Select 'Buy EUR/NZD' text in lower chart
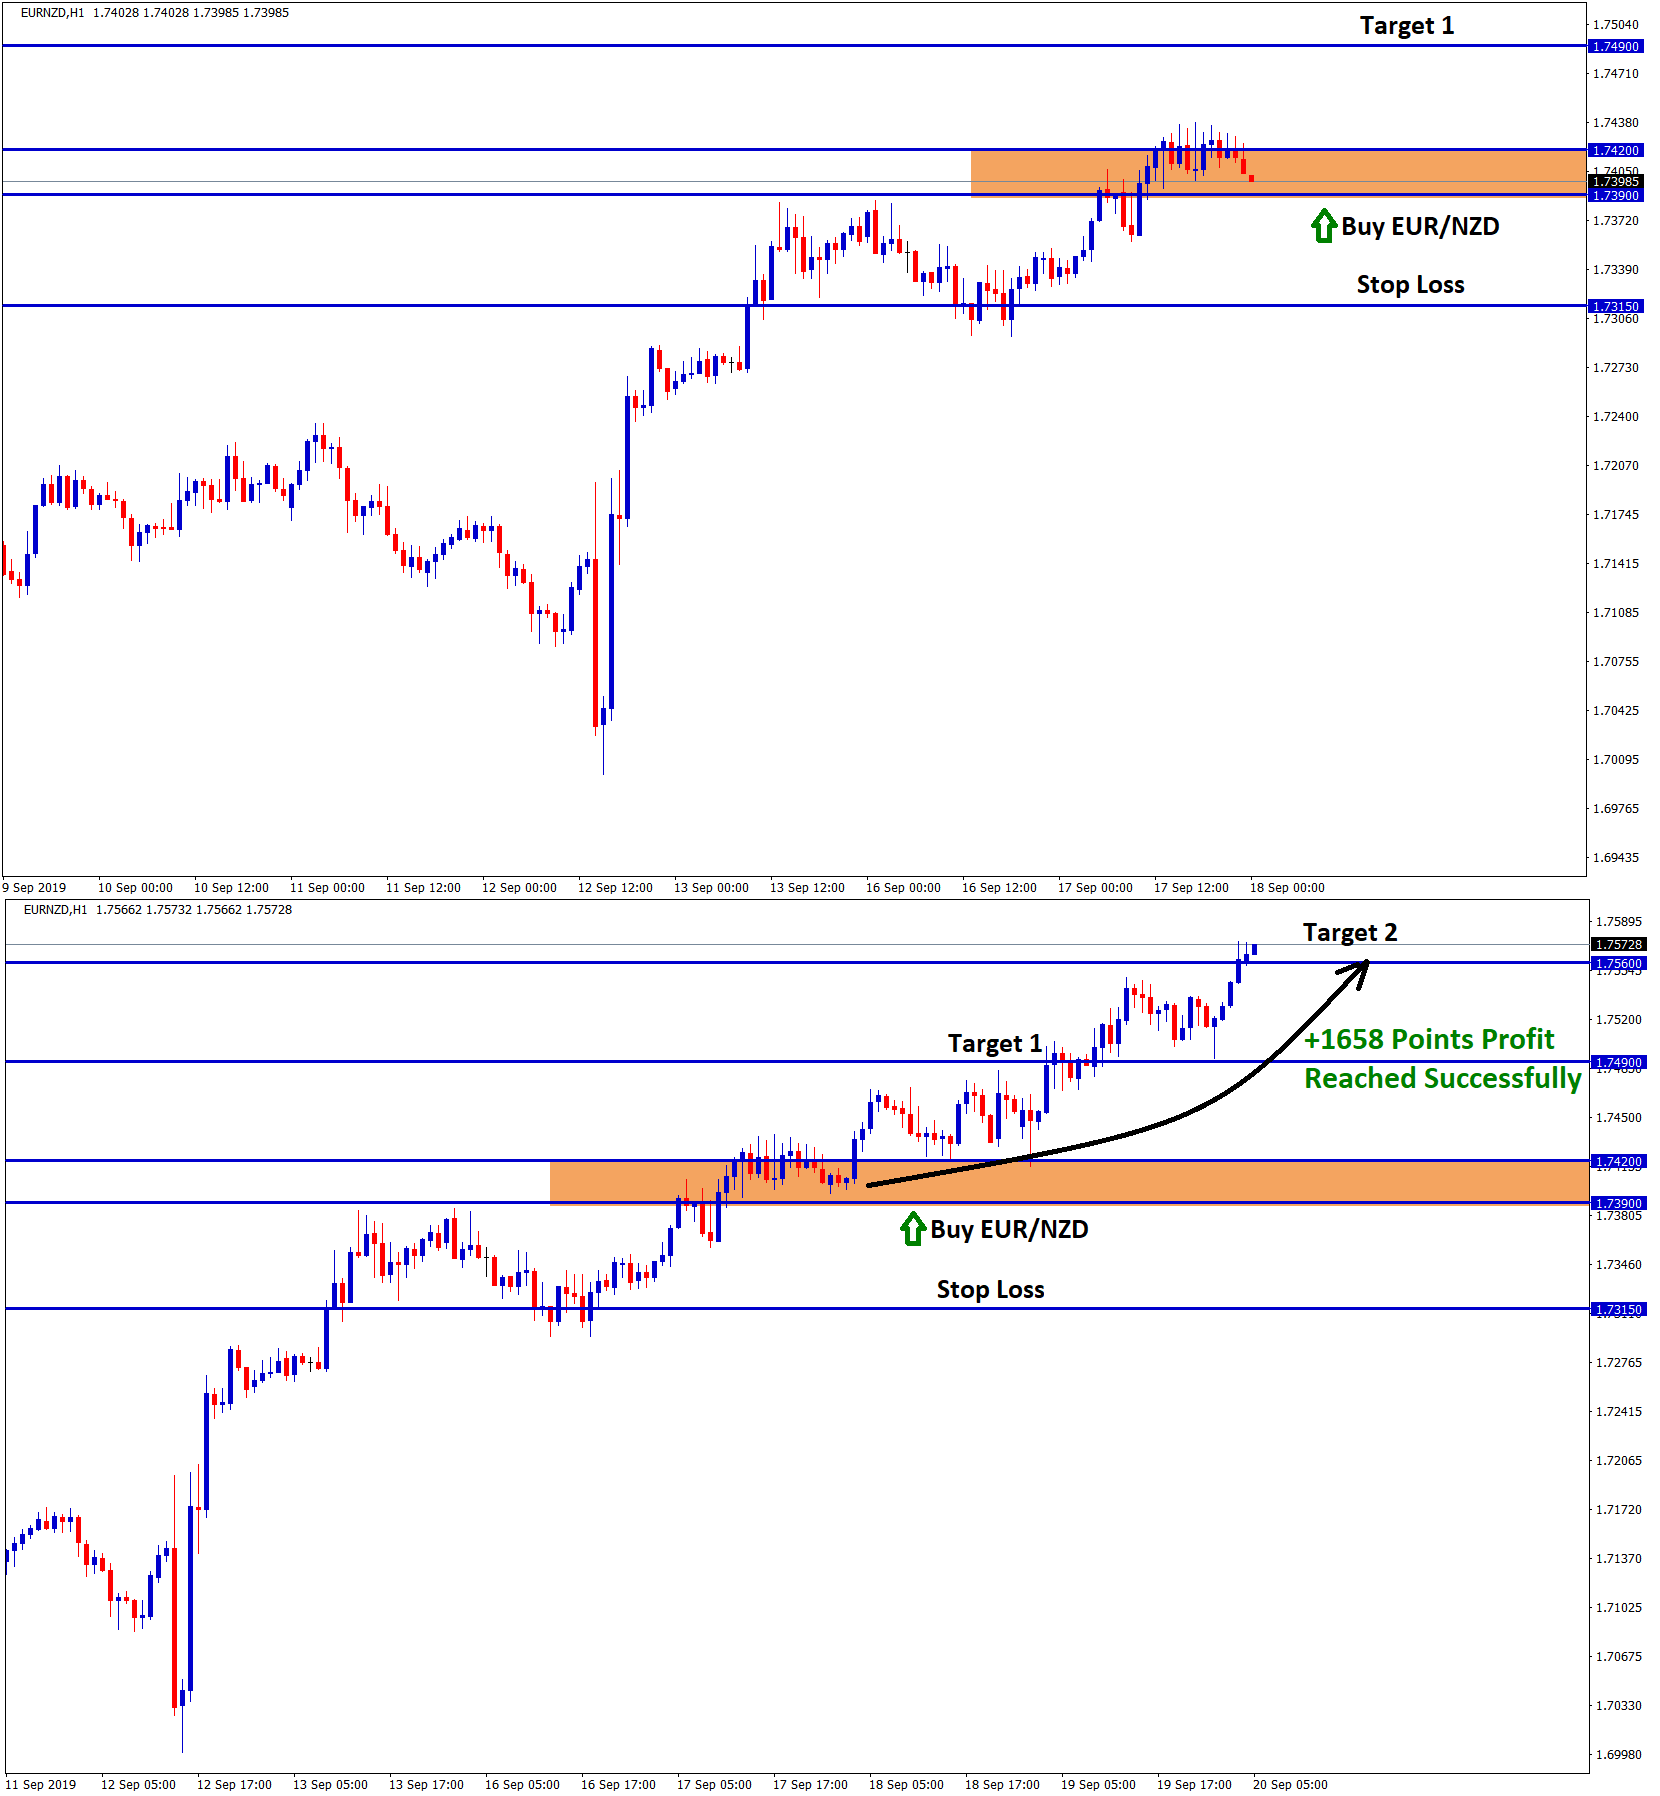 coord(1009,1229)
